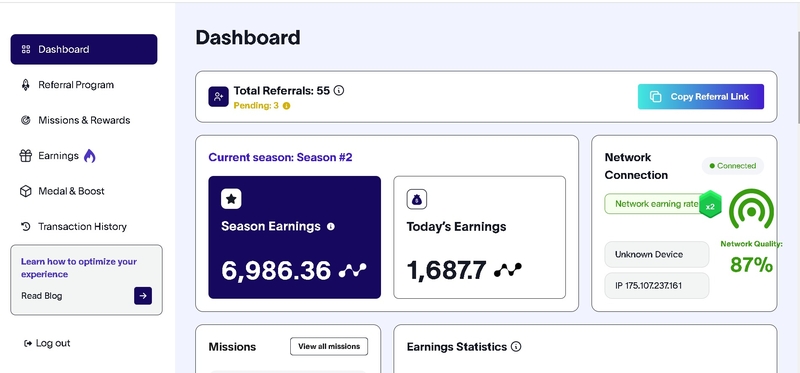Viewport: 800px width, 373px height.
Task: Log out of the account
Action: coord(47,343)
